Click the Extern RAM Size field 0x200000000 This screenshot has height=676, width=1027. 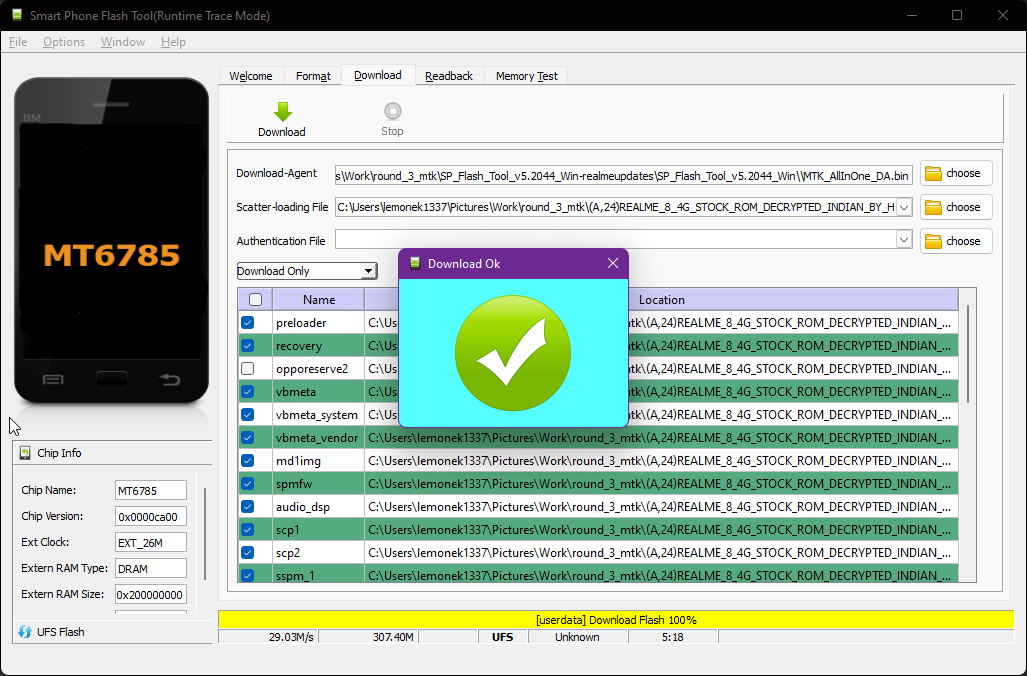151,595
